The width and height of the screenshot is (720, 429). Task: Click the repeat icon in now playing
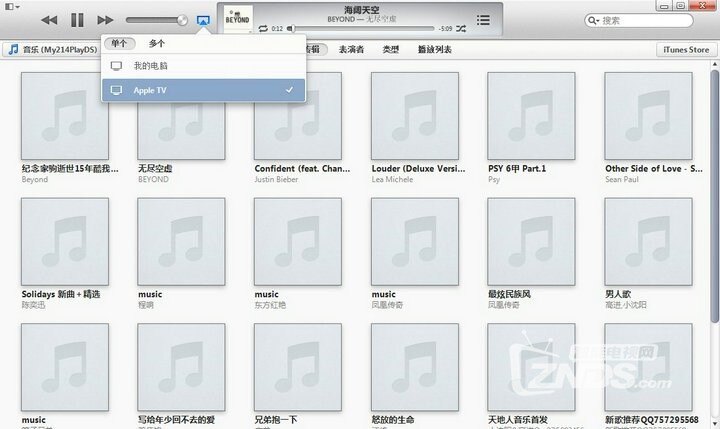(x=262, y=29)
